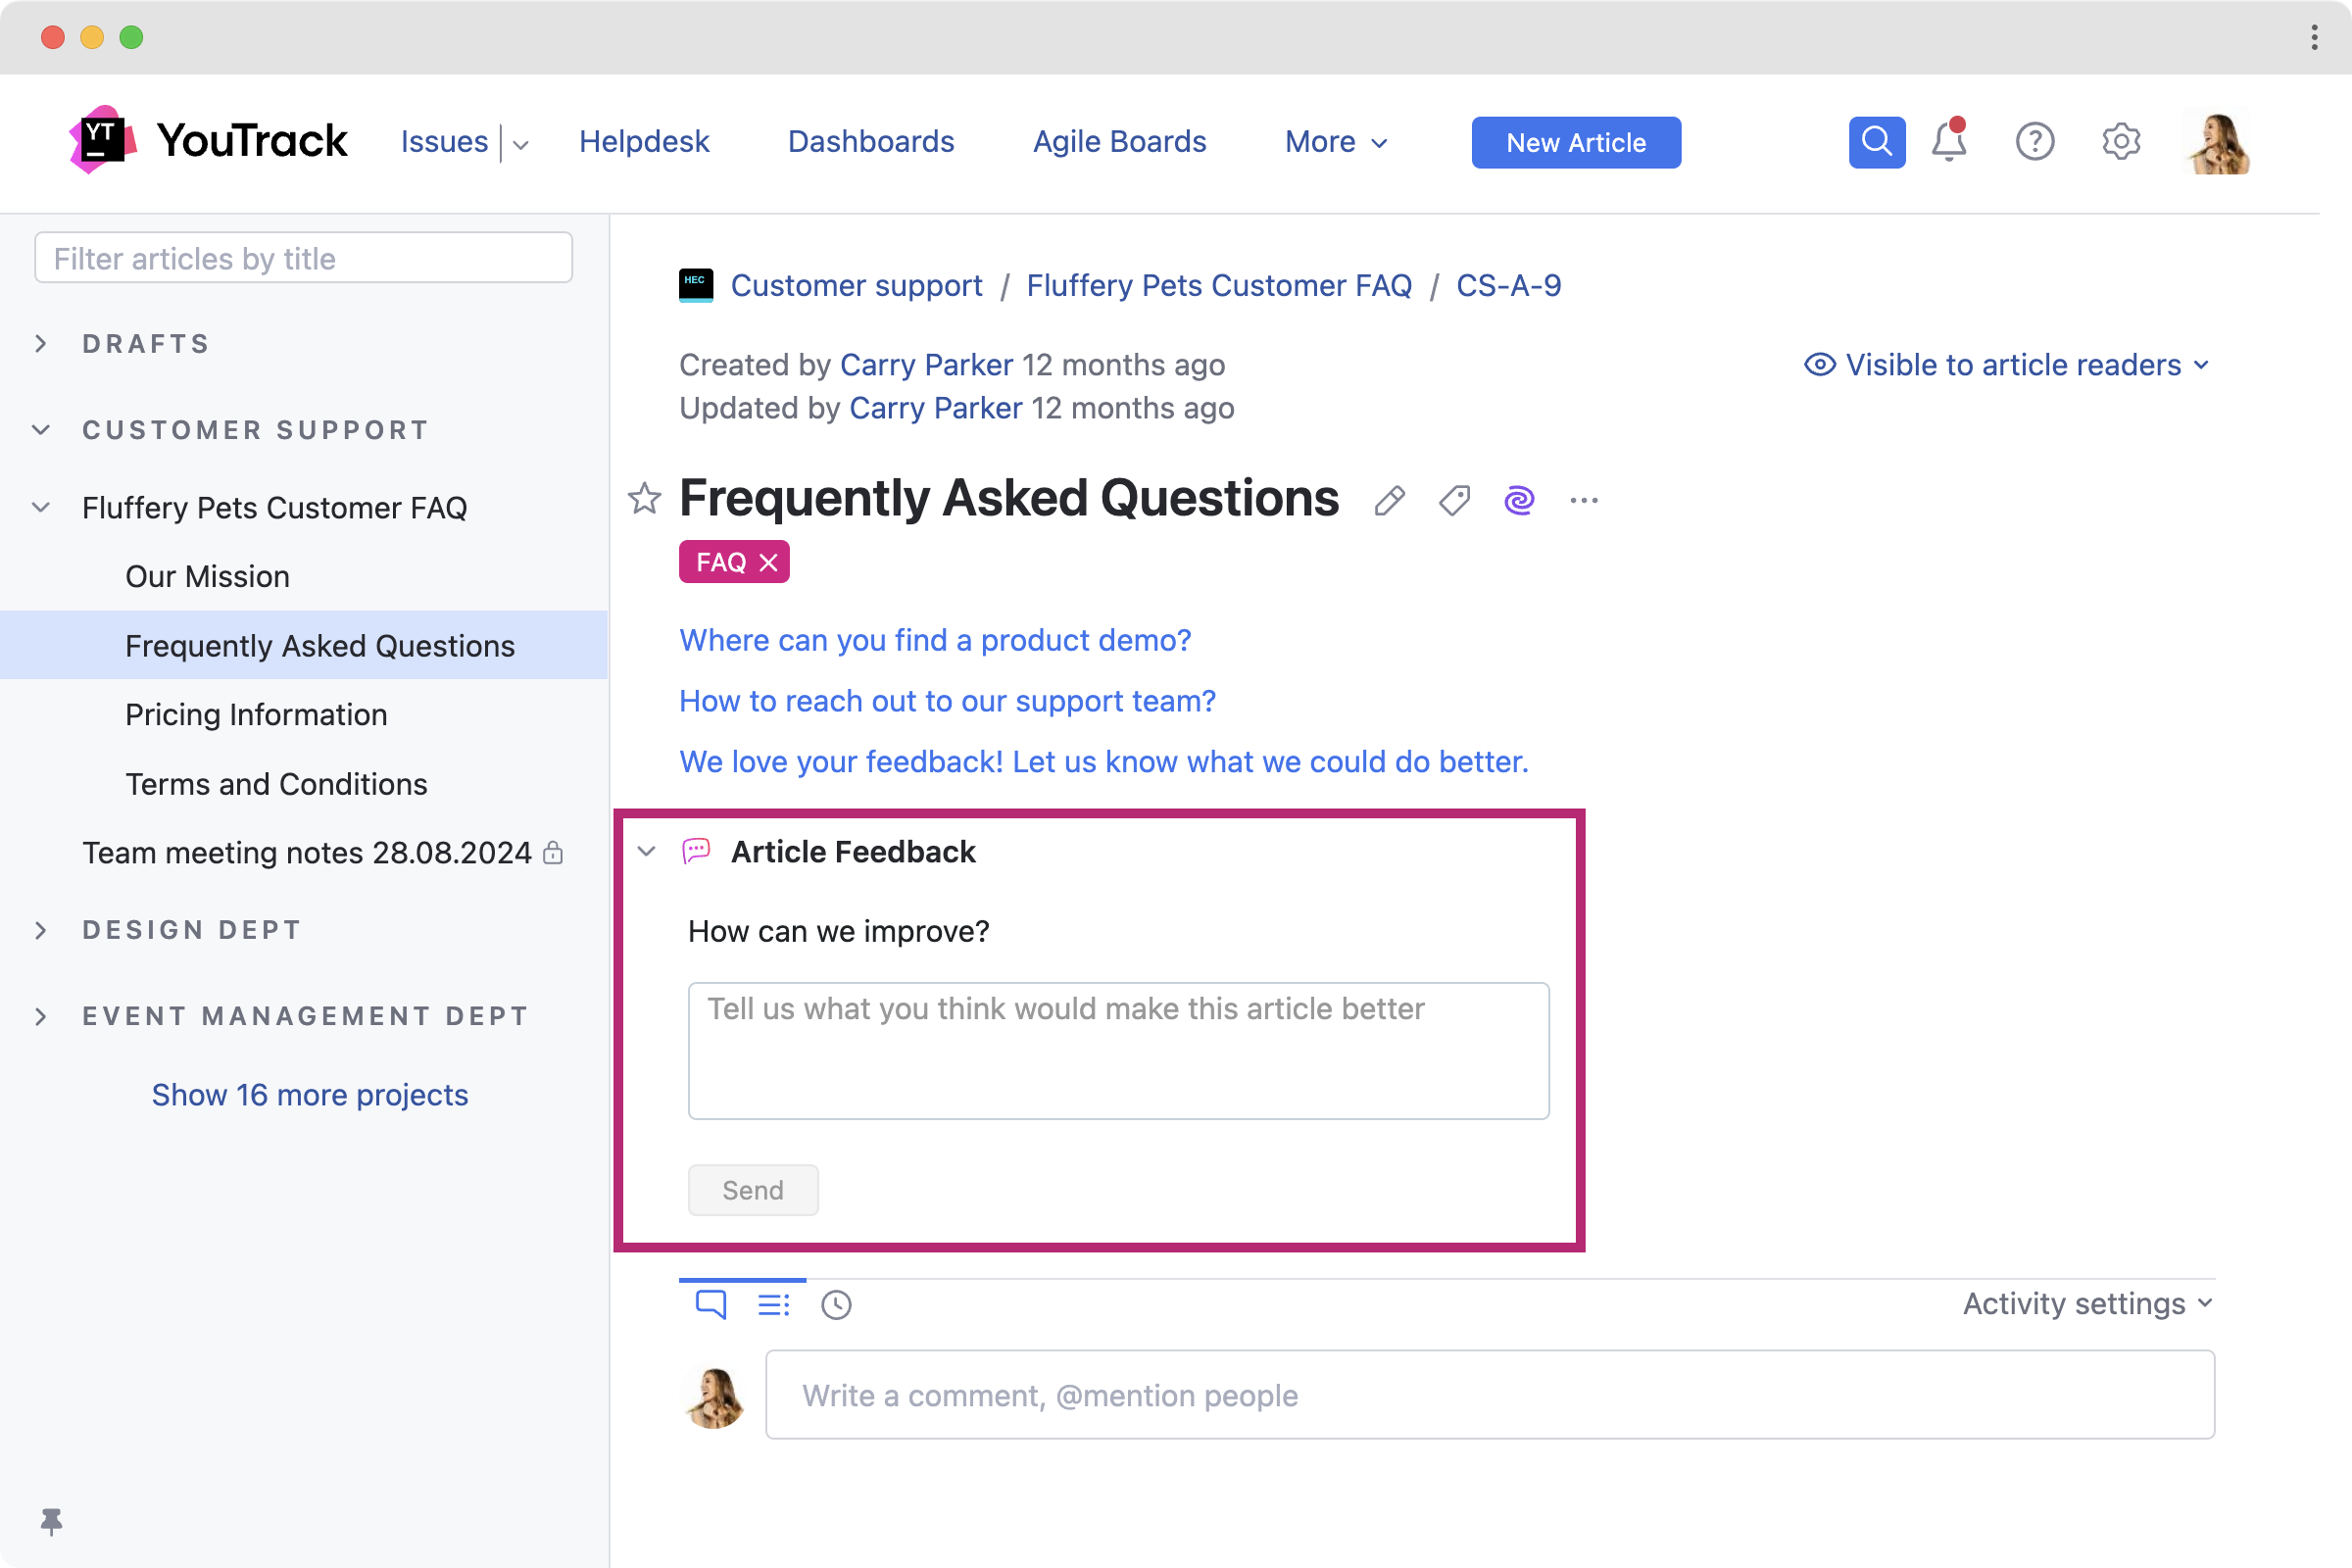Open the history clock icon under the article
This screenshot has width=2352, height=1568.
(x=836, y=1305)
